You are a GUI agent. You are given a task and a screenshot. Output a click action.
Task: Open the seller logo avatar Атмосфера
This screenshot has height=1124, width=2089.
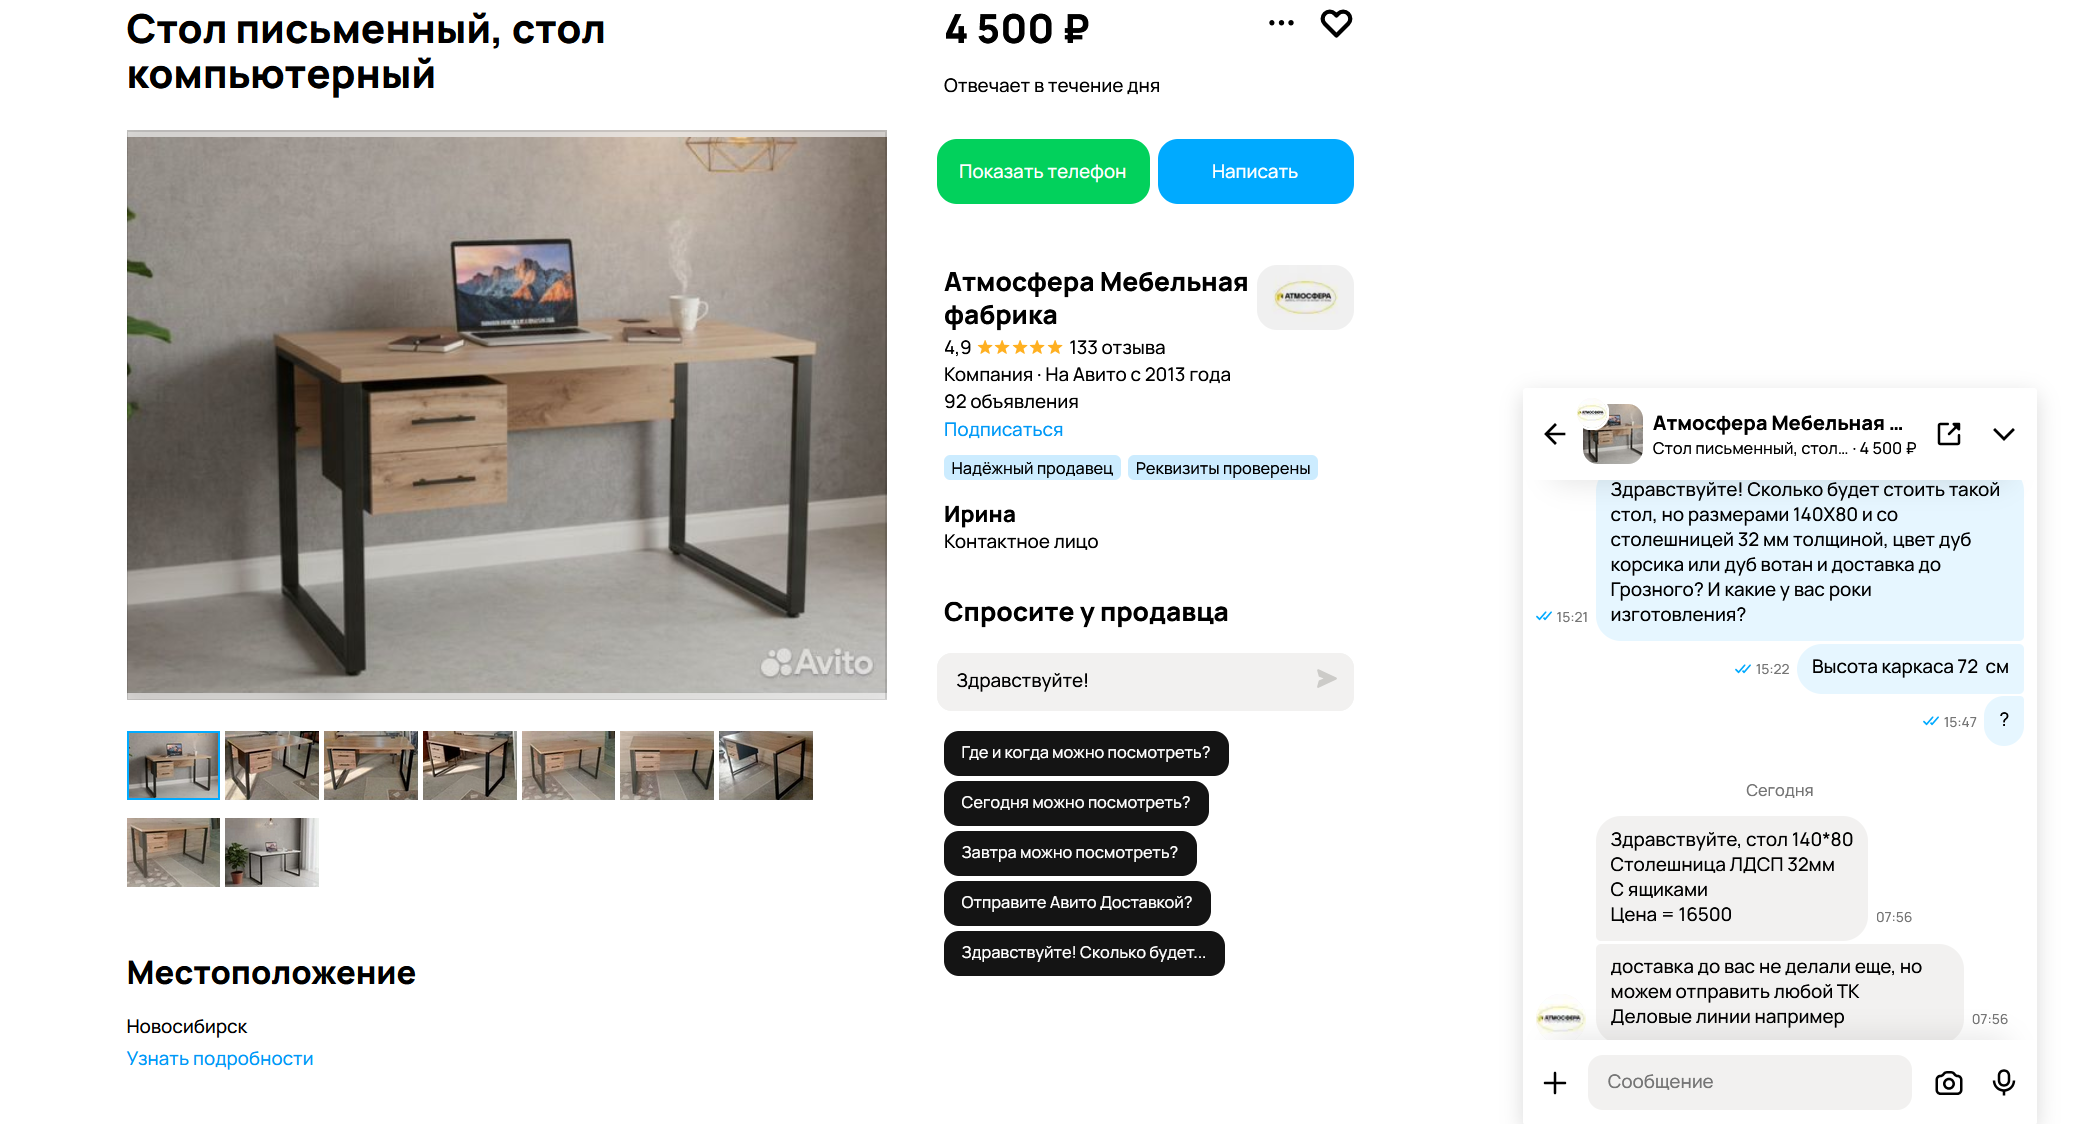(1305, 297)
